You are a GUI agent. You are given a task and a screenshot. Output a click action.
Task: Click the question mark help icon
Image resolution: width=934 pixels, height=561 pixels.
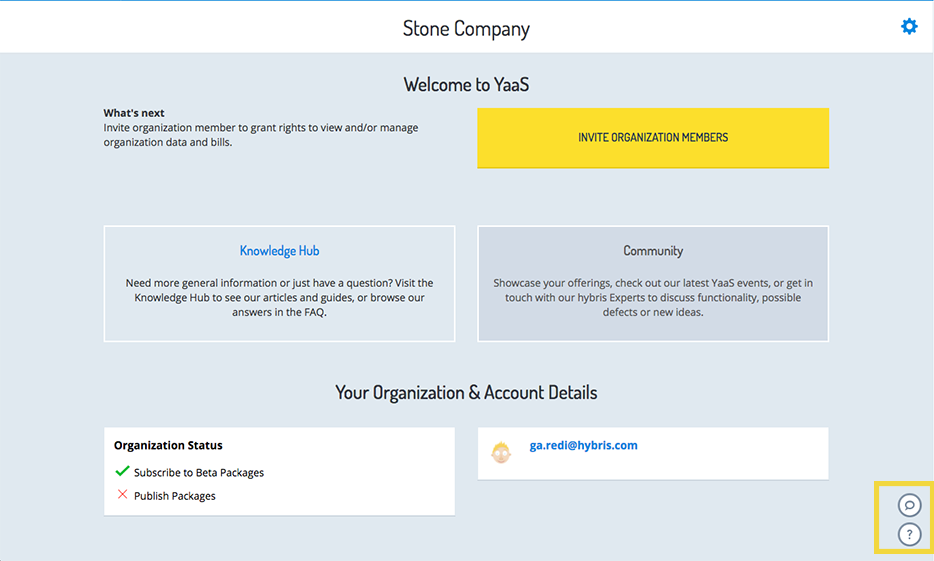(910, 534)
